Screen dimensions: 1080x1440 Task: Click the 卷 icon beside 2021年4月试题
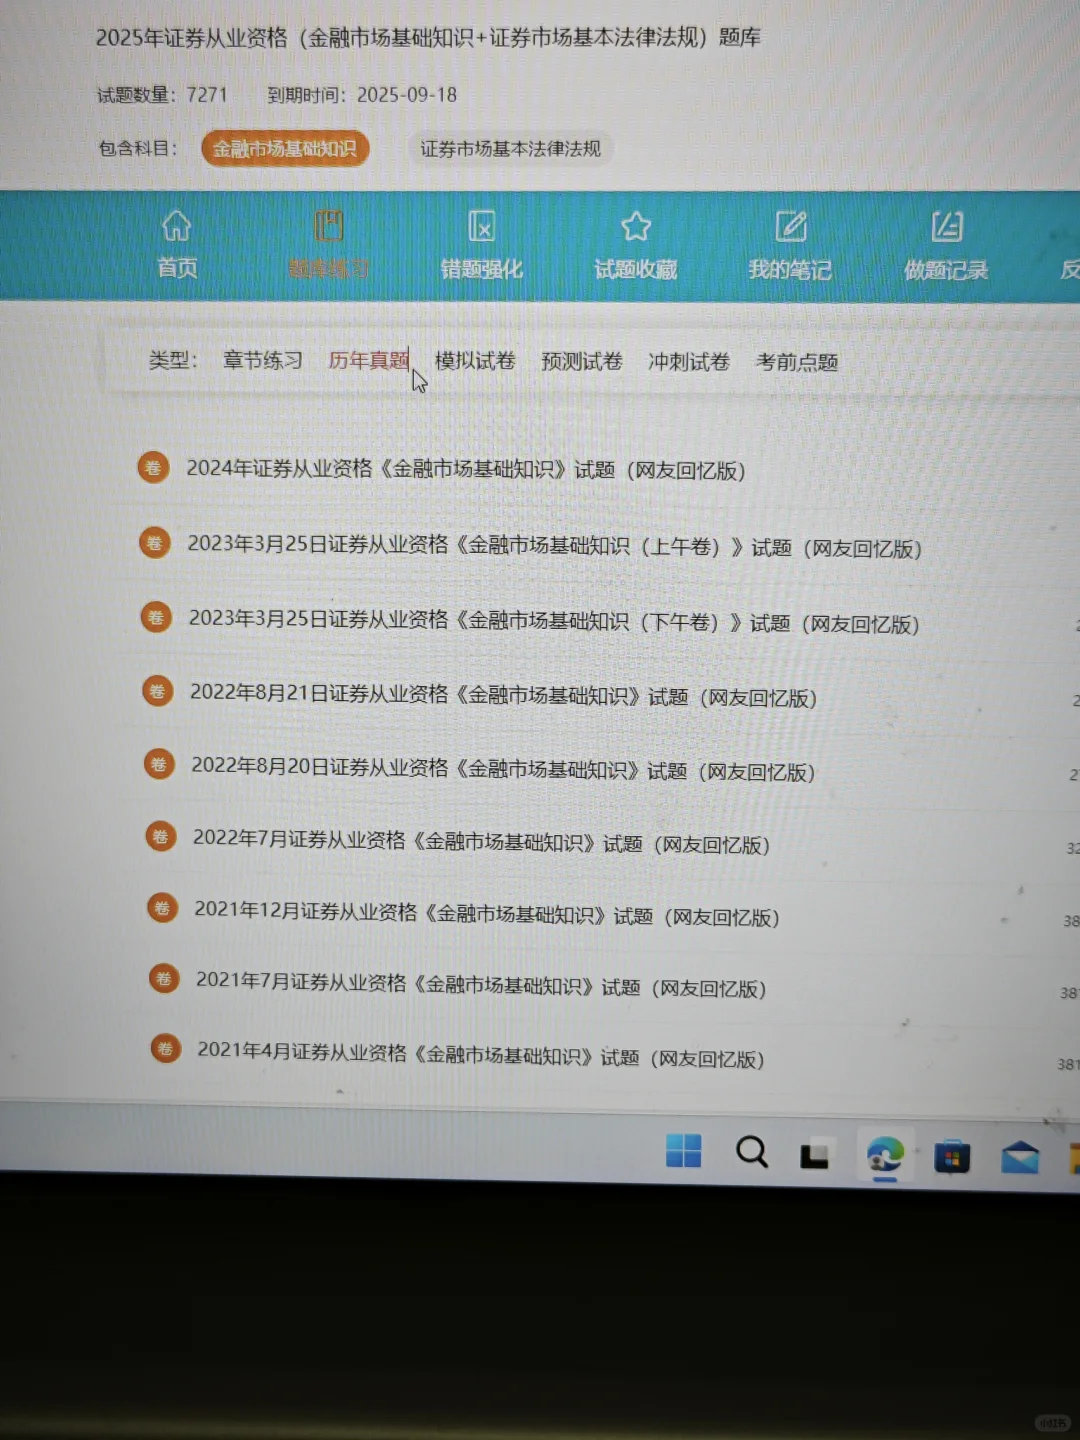point(165,1048)
